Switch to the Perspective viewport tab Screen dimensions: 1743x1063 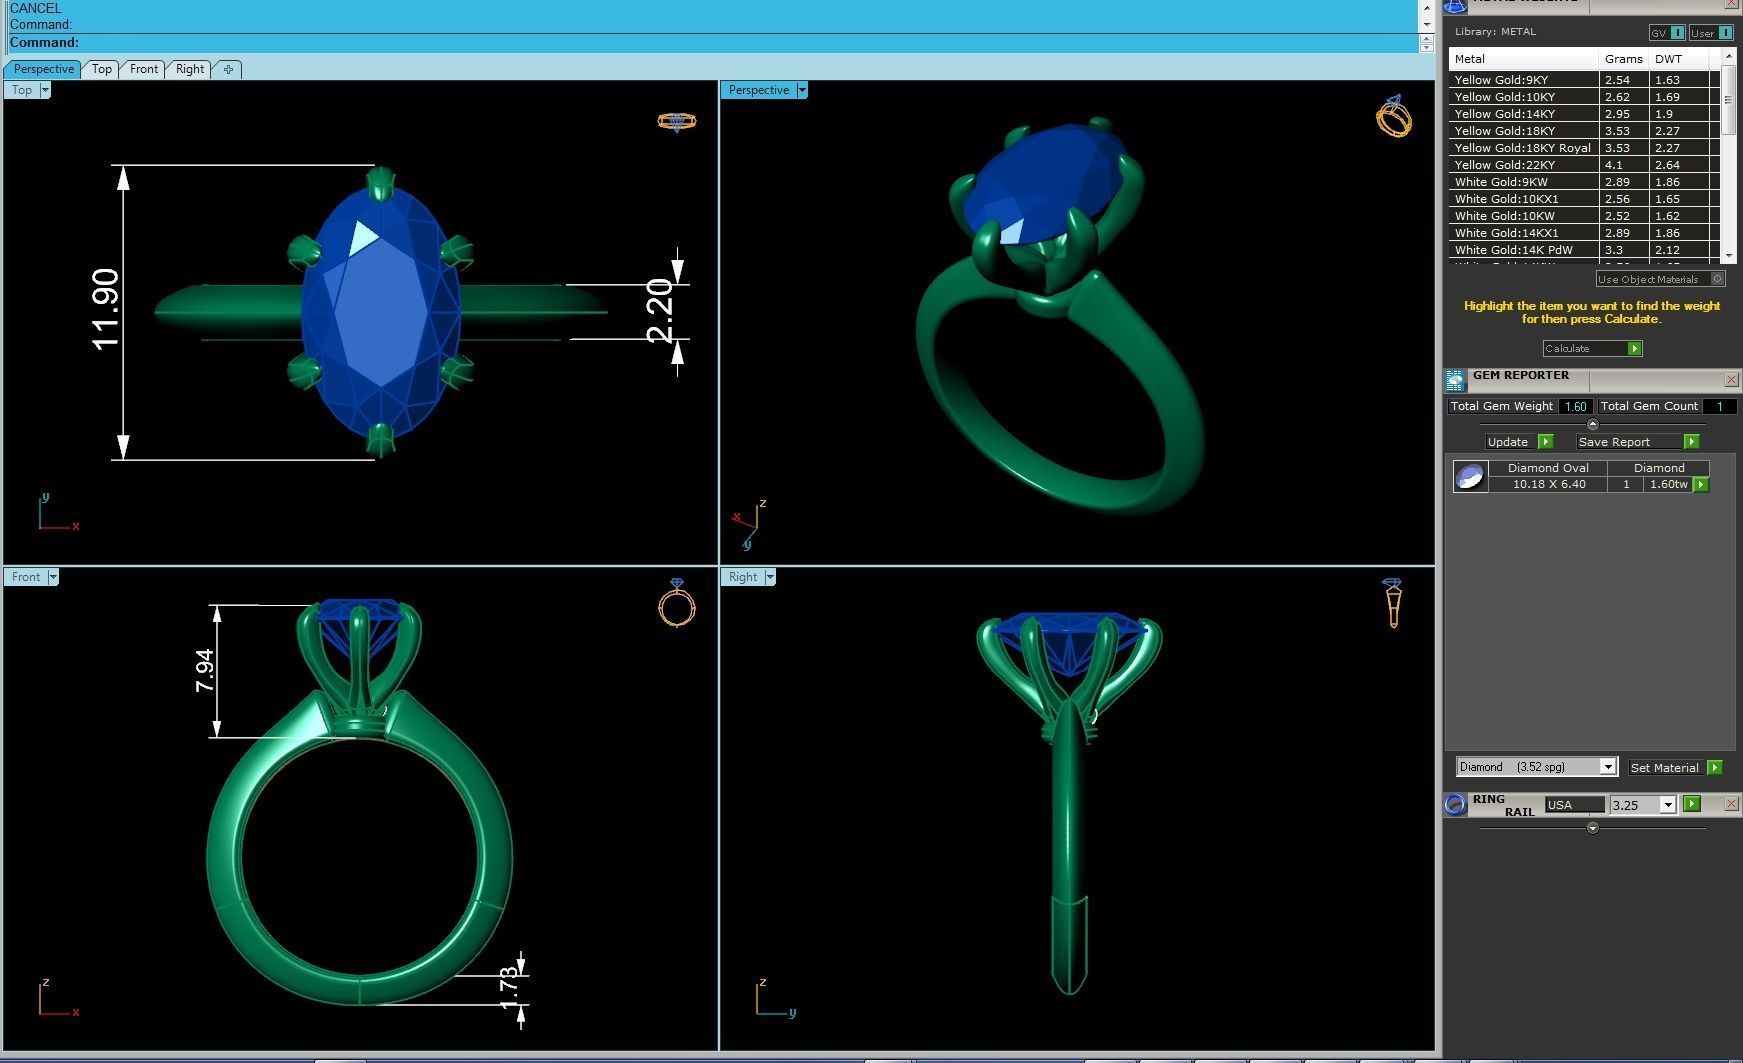(x=44, y=69)
